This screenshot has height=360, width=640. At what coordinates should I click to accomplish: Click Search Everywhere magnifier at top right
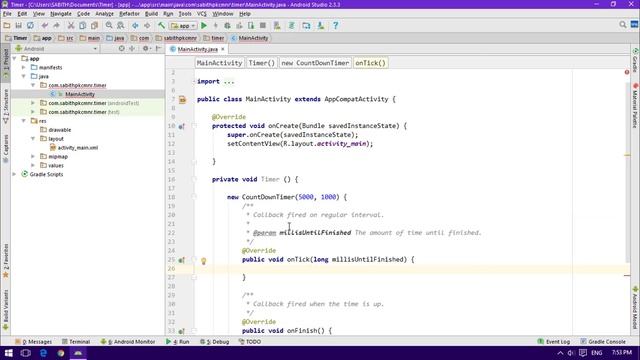pos(623,25)
